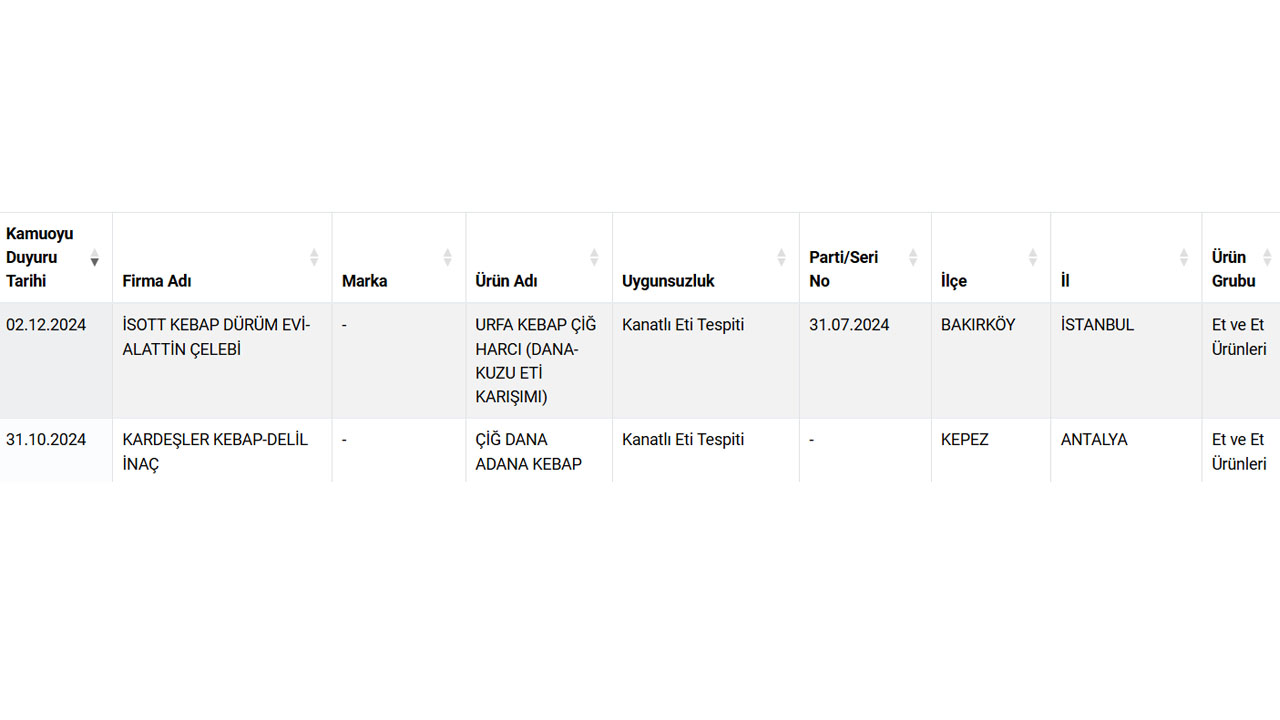Viewport: 1280px width, 720px height.
Task: Click sort arrows in Ürün Adı column
Action: tap(594, 258)
